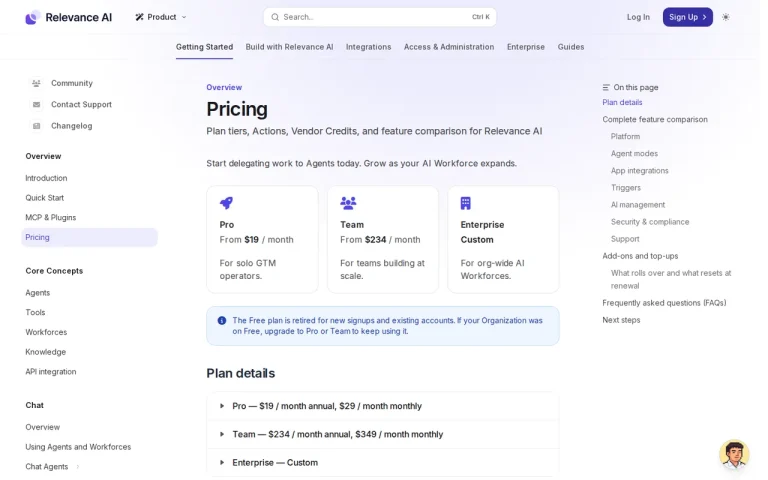Jump to Platform in page outline
Viewport: 768px width, 480px height.
[625, 137]
